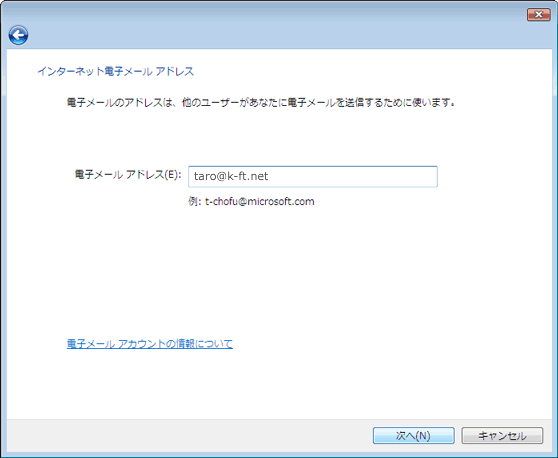
Task: Click the blank white area below the example
Action: pos(278,270)
